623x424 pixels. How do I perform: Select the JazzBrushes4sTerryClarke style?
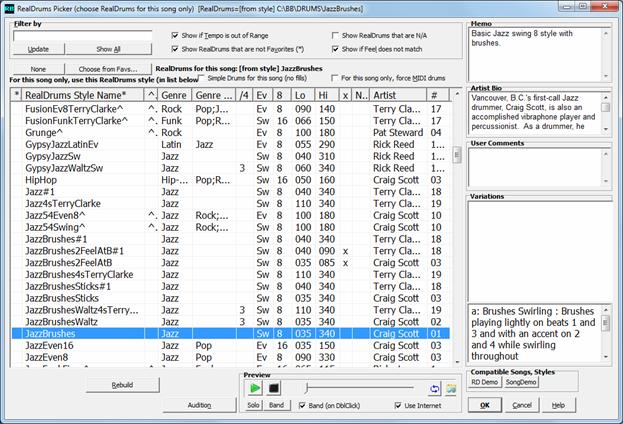tap(230, 275)
